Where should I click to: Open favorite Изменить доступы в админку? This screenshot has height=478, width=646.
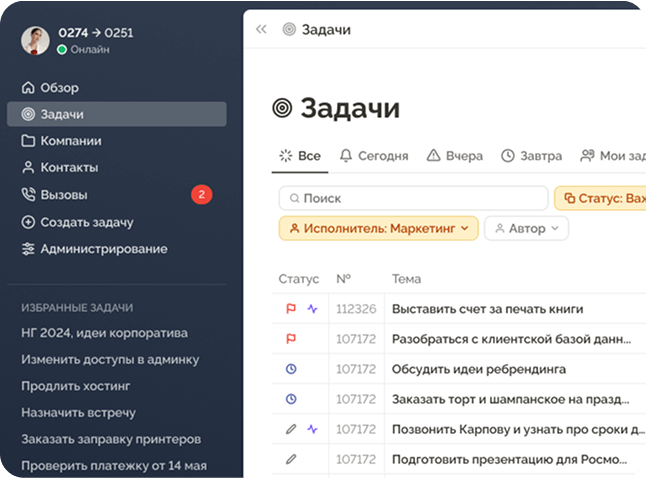[110, 359]
